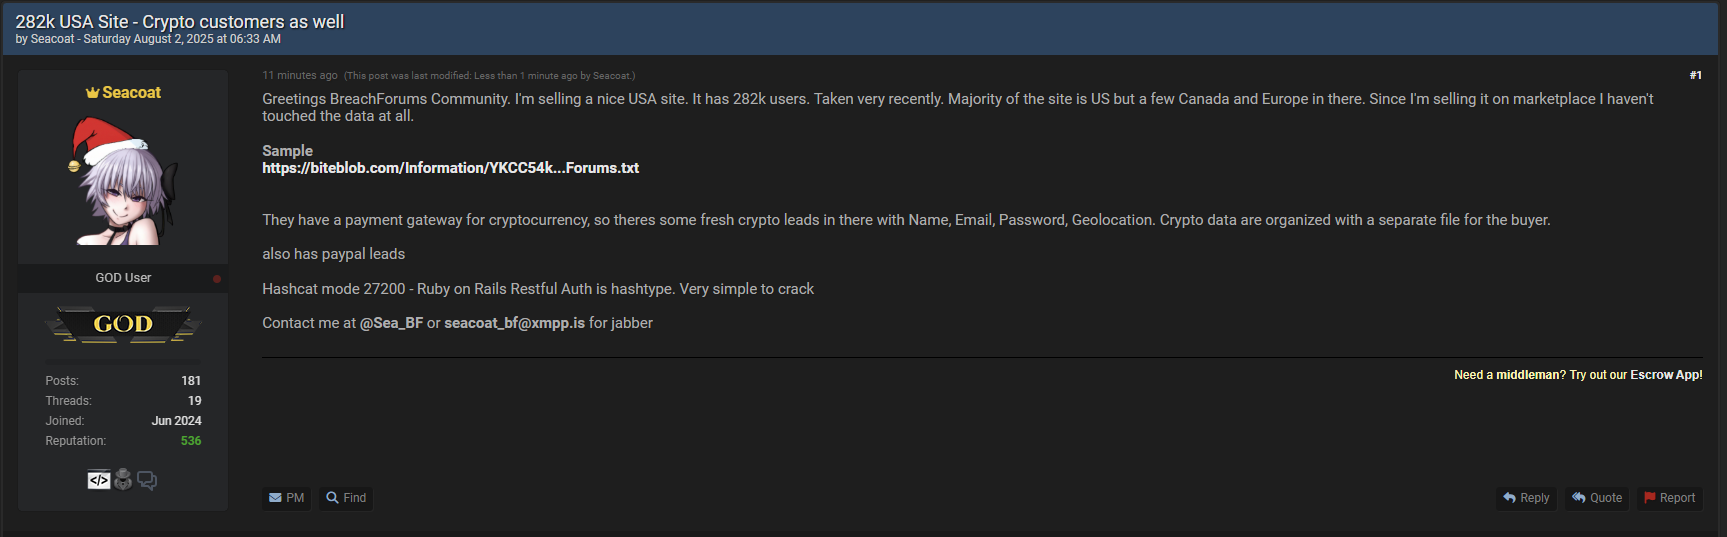Click the green reputation score 536

coord(191,441)
